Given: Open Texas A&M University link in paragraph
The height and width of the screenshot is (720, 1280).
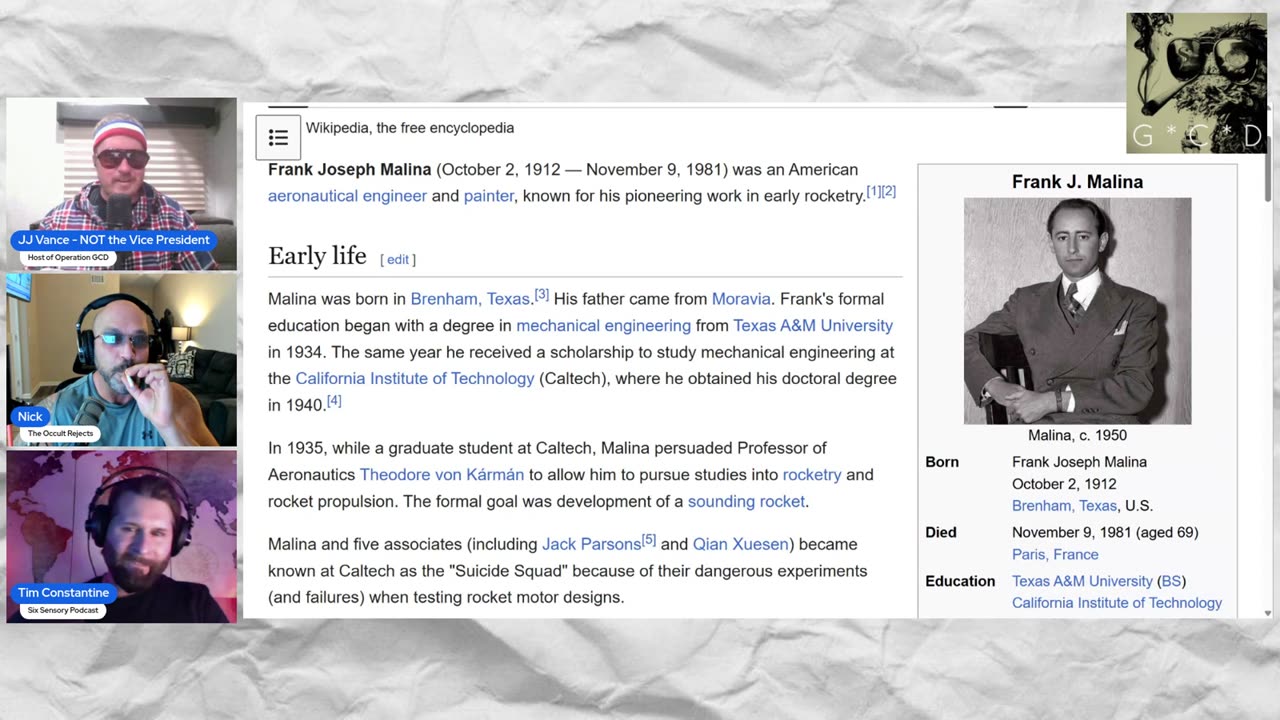Looking at the screenshot, I should (813, 326).
